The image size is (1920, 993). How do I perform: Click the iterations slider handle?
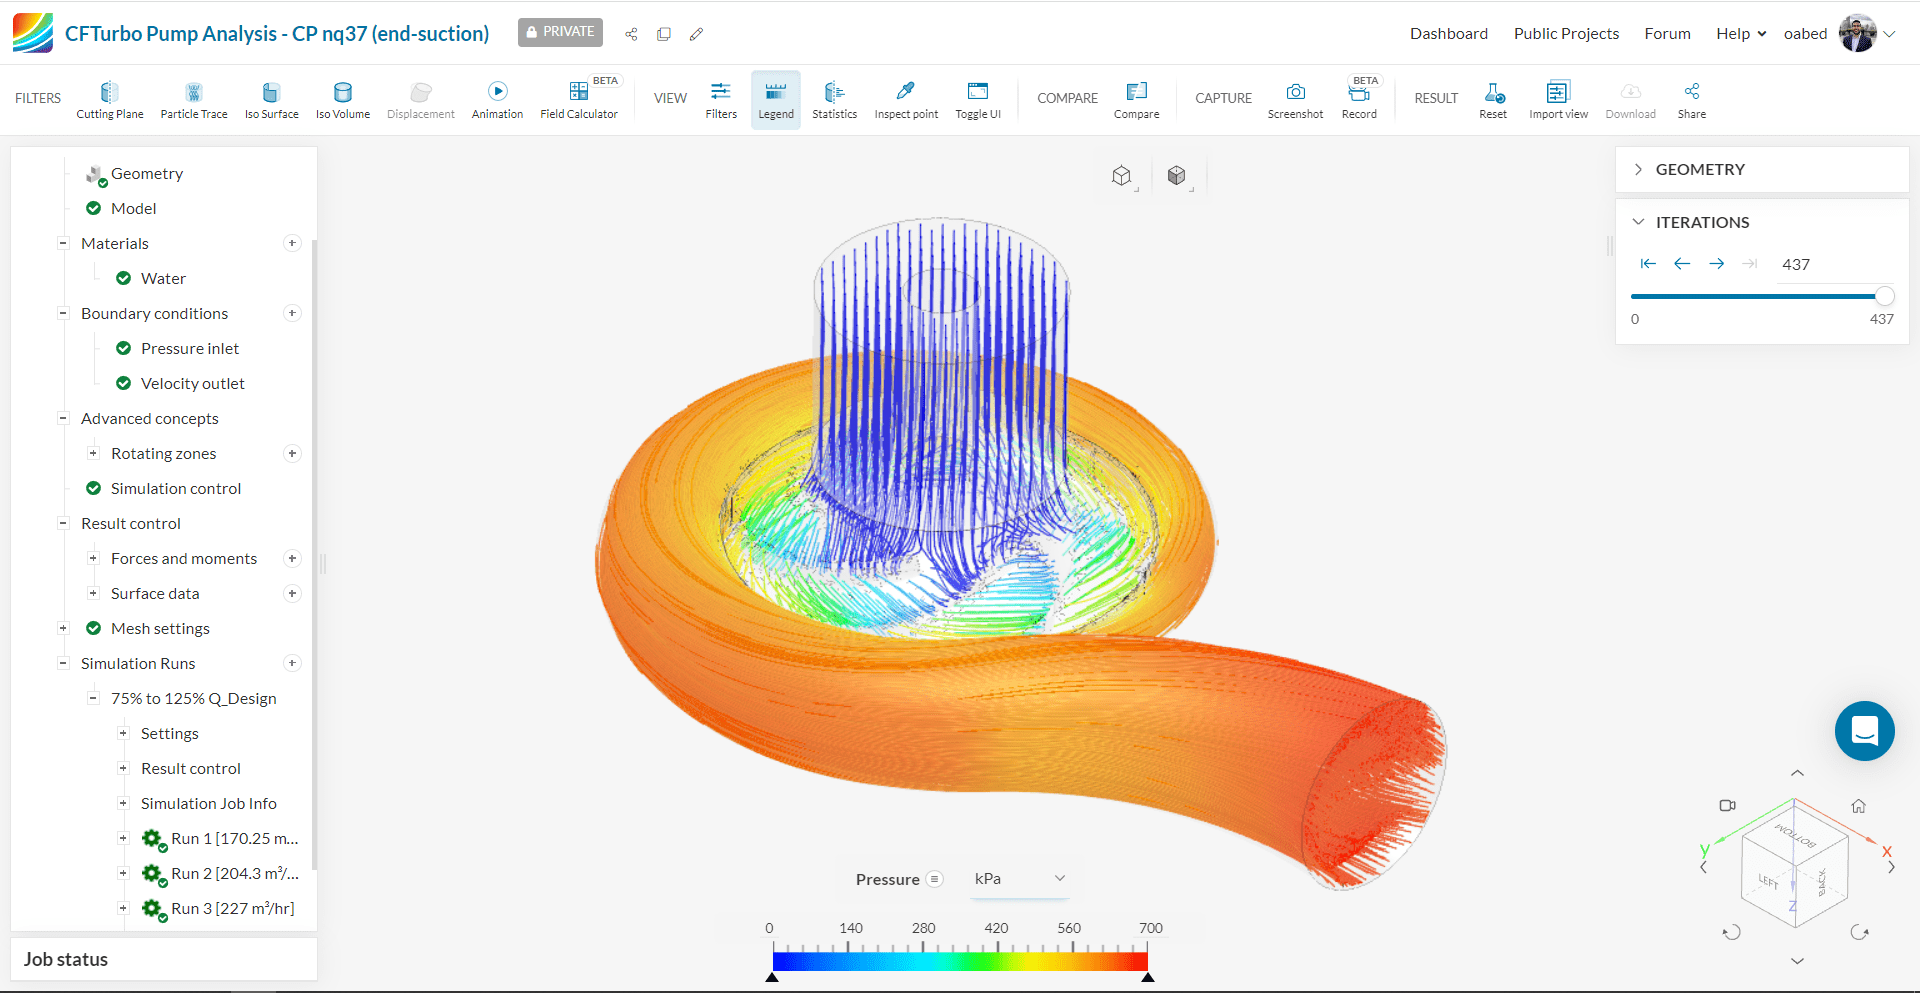pos(1884,296)
